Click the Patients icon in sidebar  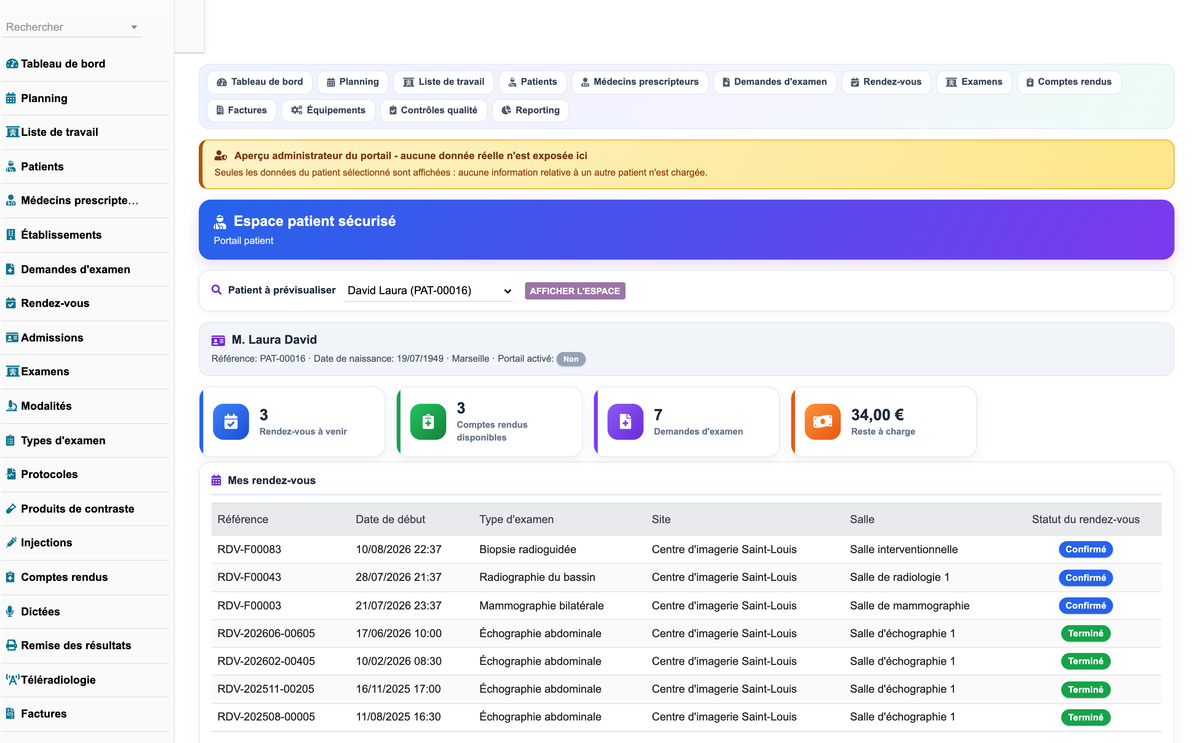(x=11, y=167)
